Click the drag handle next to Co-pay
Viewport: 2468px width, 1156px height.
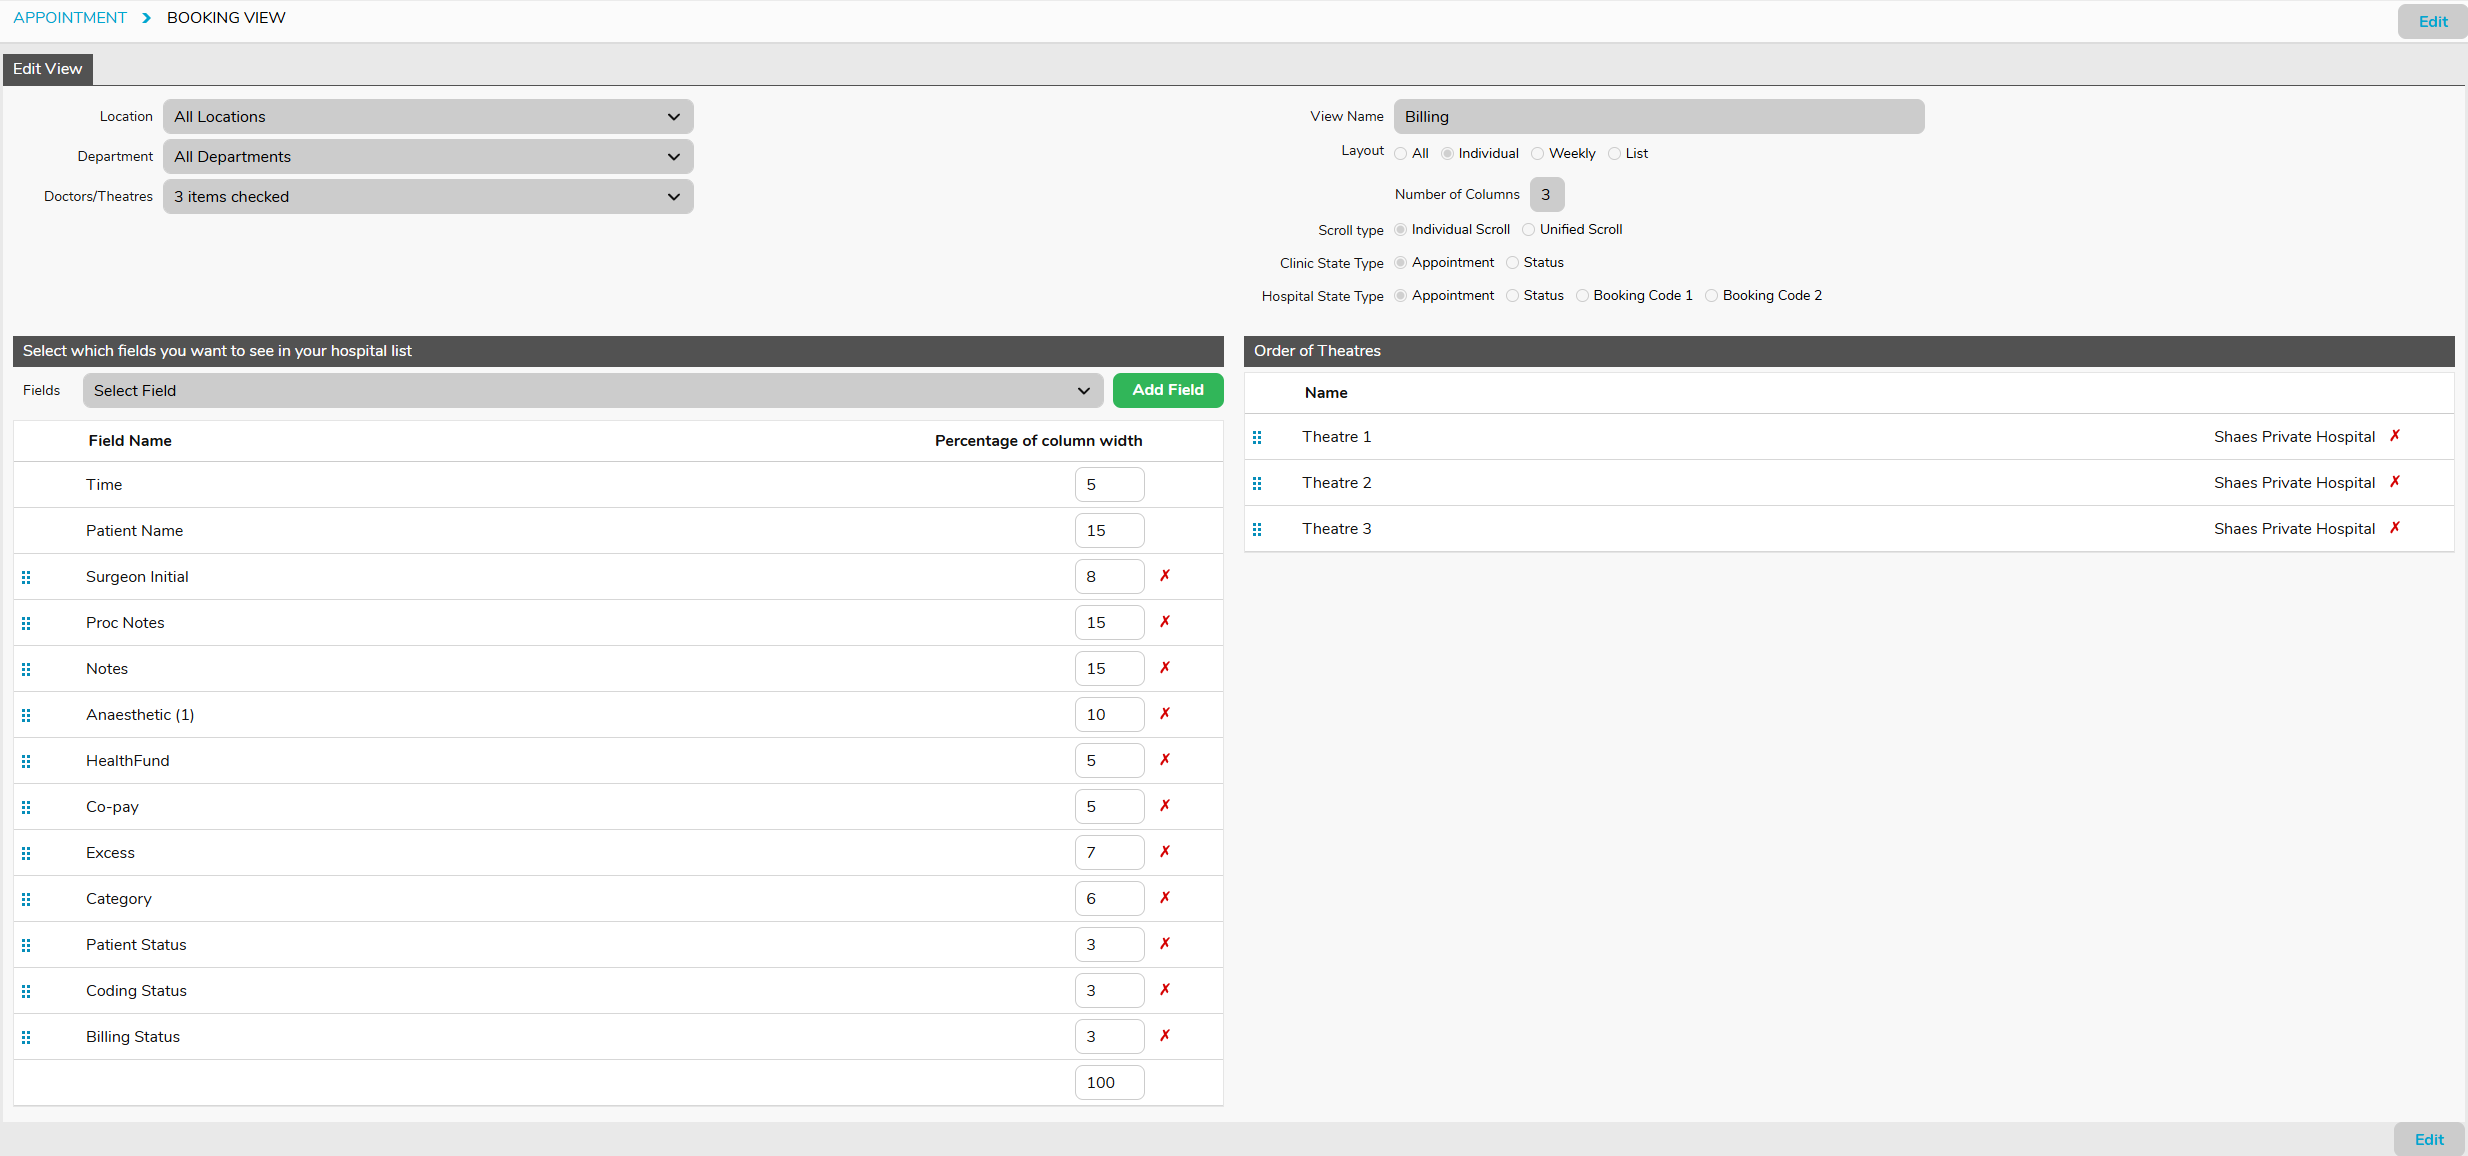click(x=26, y=807)
